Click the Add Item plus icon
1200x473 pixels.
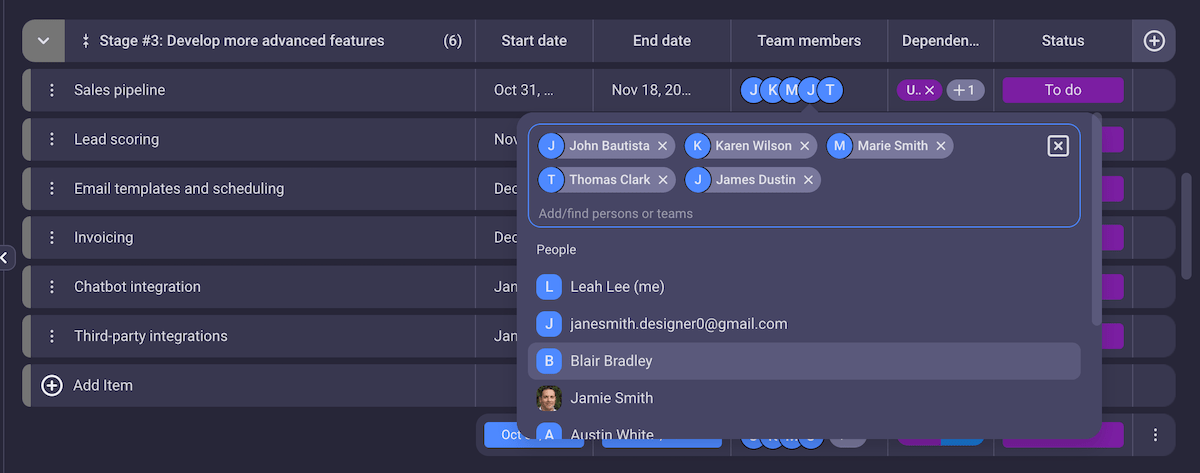coord(52,385)
